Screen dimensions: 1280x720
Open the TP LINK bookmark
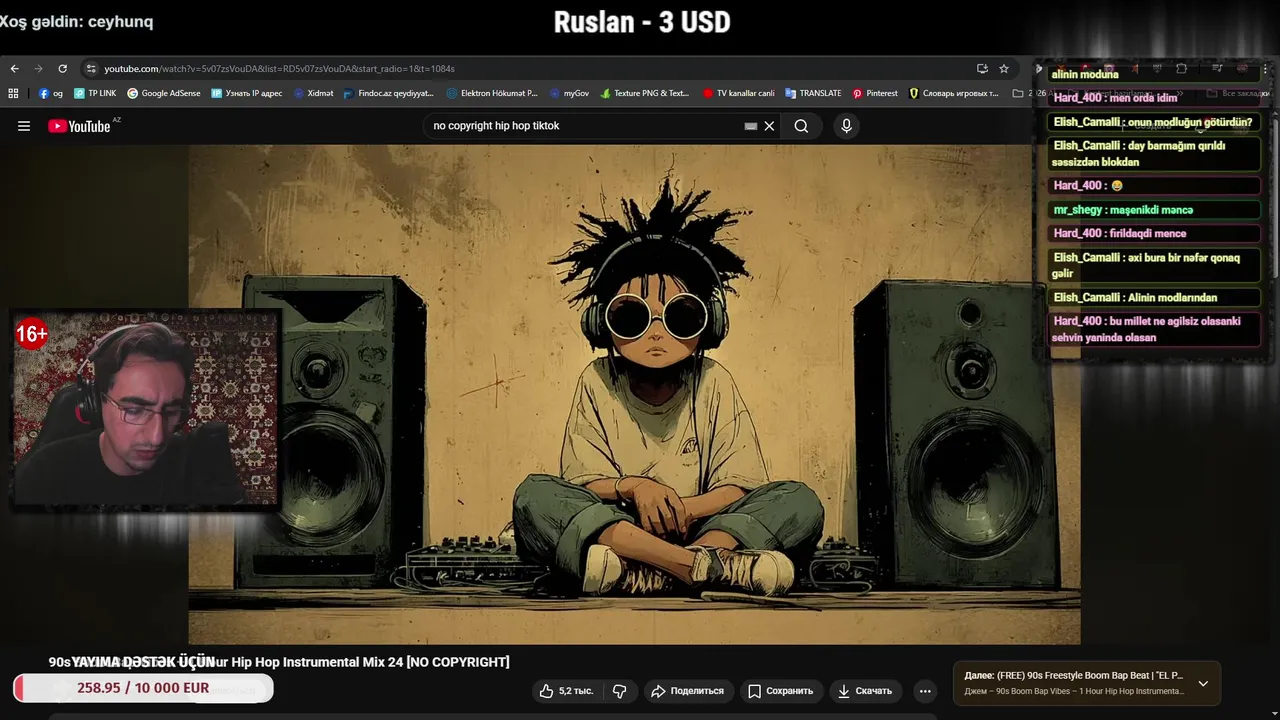pos(95,93)
